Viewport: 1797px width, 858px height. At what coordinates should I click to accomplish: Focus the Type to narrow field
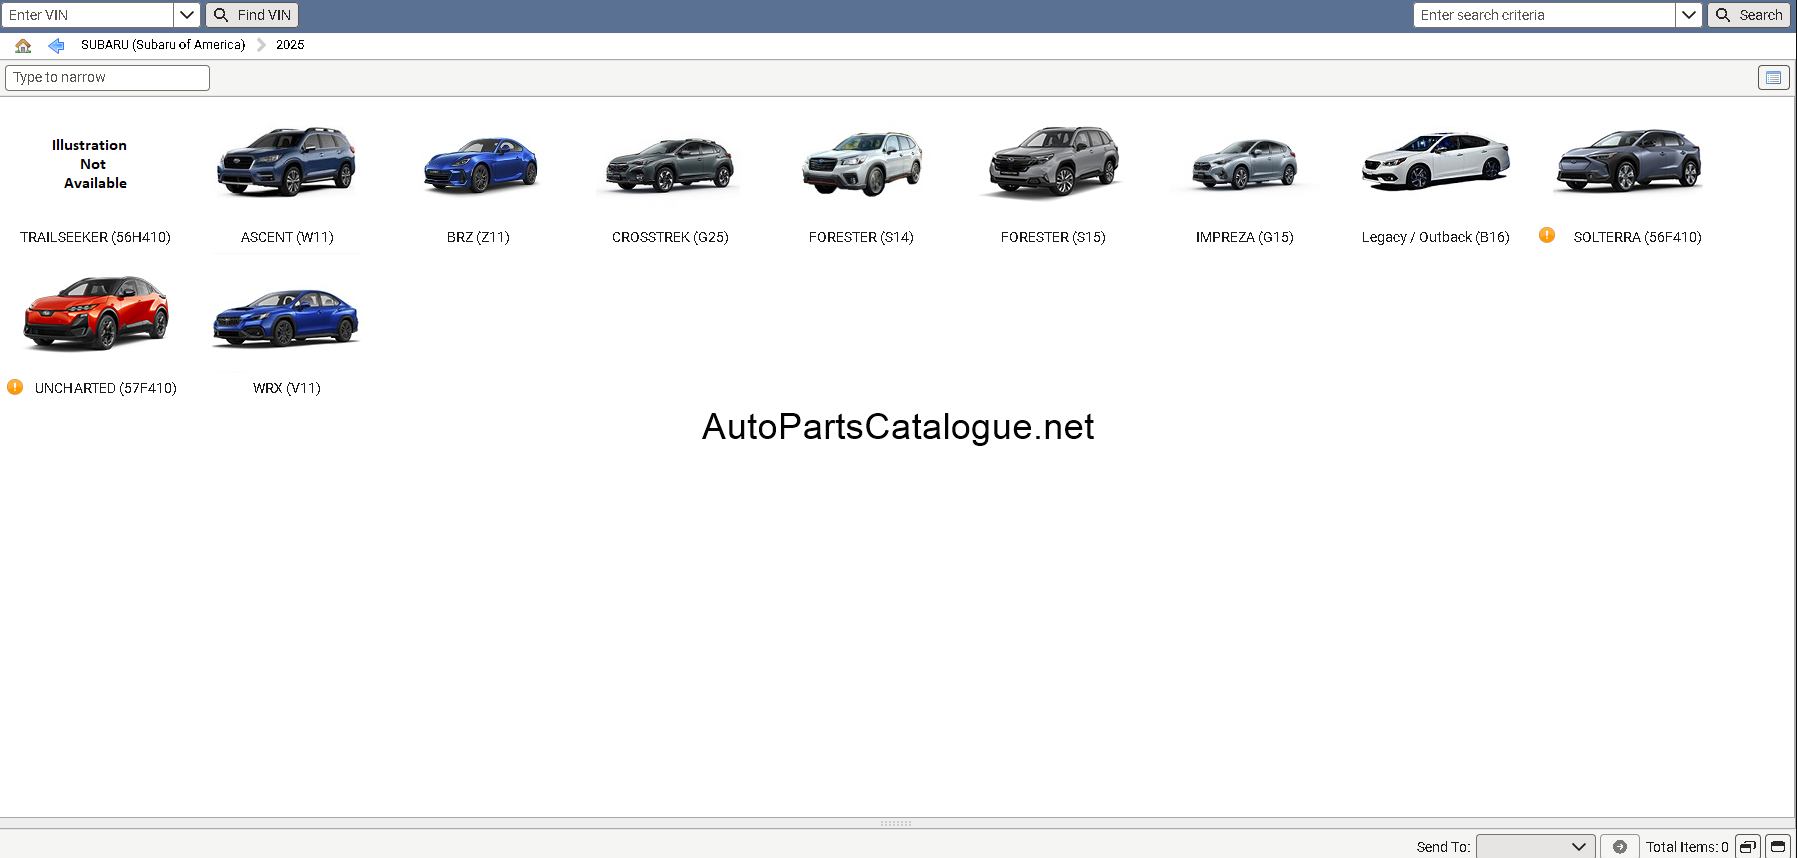[108, 78]
